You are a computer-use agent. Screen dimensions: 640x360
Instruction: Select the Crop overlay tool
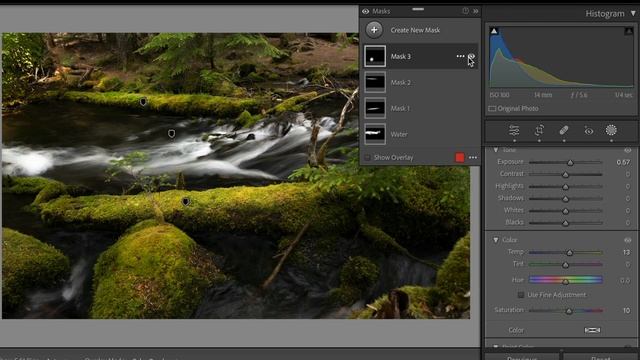(x=539, y=131)
